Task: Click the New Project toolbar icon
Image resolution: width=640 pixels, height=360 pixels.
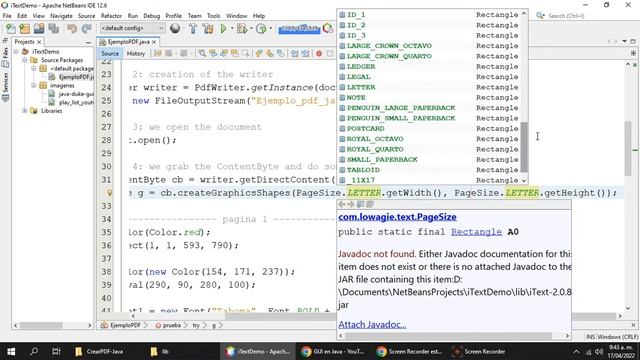Action: (x=24, y=29)
